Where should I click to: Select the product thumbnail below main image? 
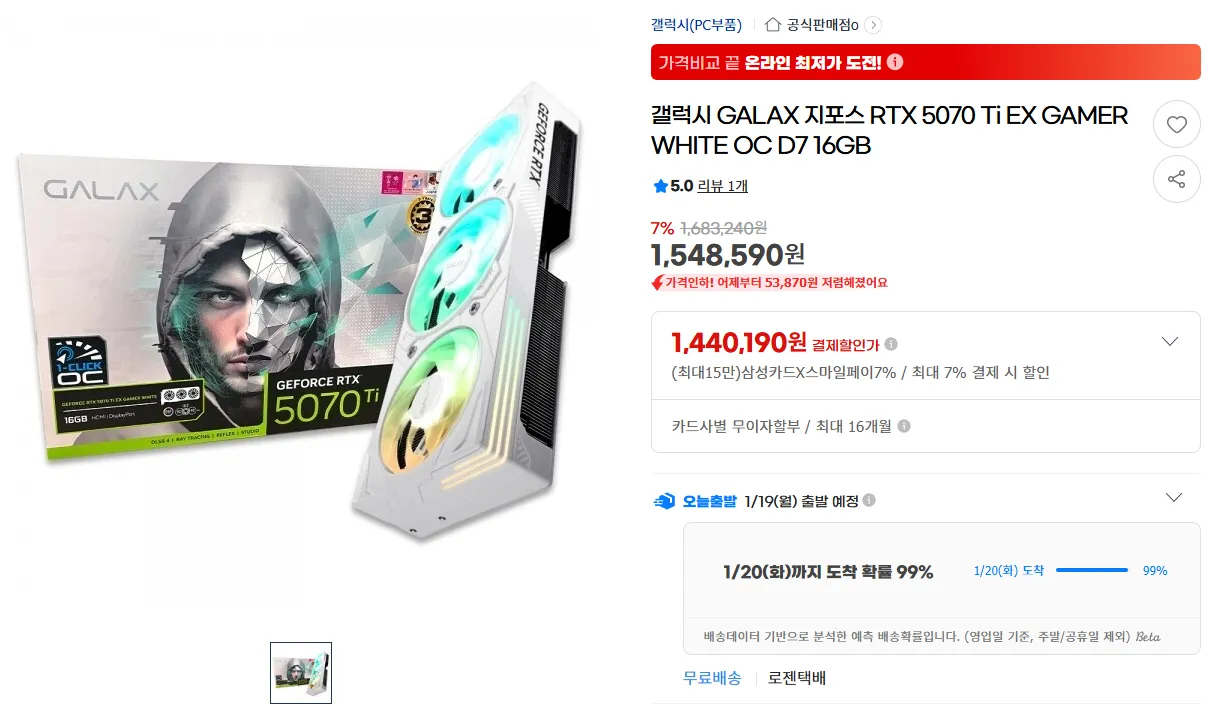pos(301,673)
